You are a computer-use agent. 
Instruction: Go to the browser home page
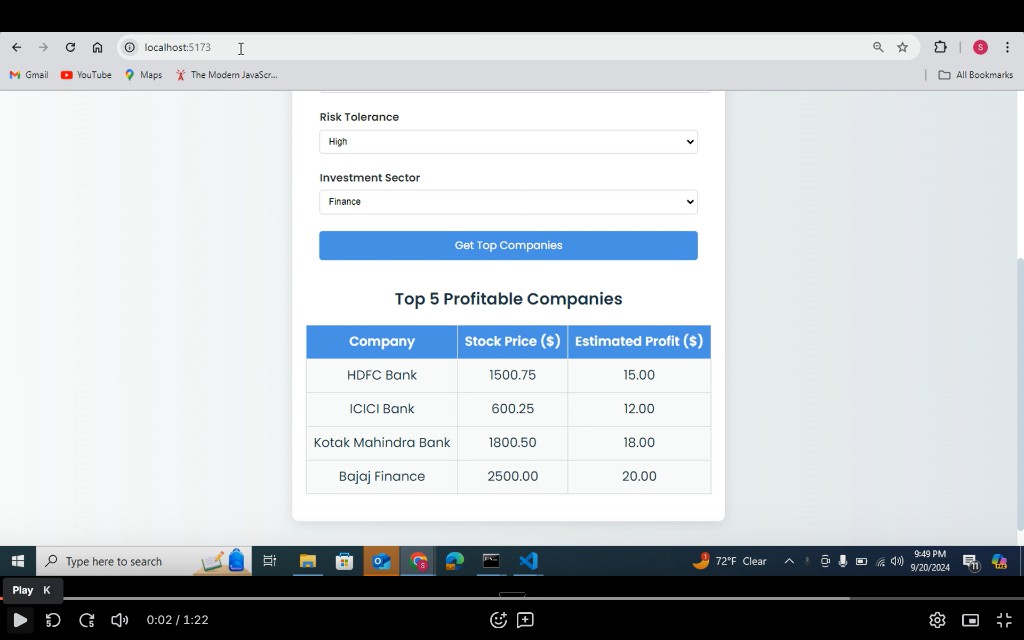tap(97, 47)
